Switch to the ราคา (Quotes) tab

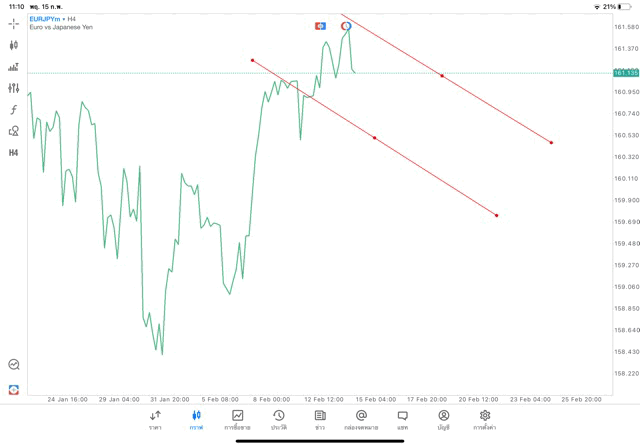click(x=156, y=419)
